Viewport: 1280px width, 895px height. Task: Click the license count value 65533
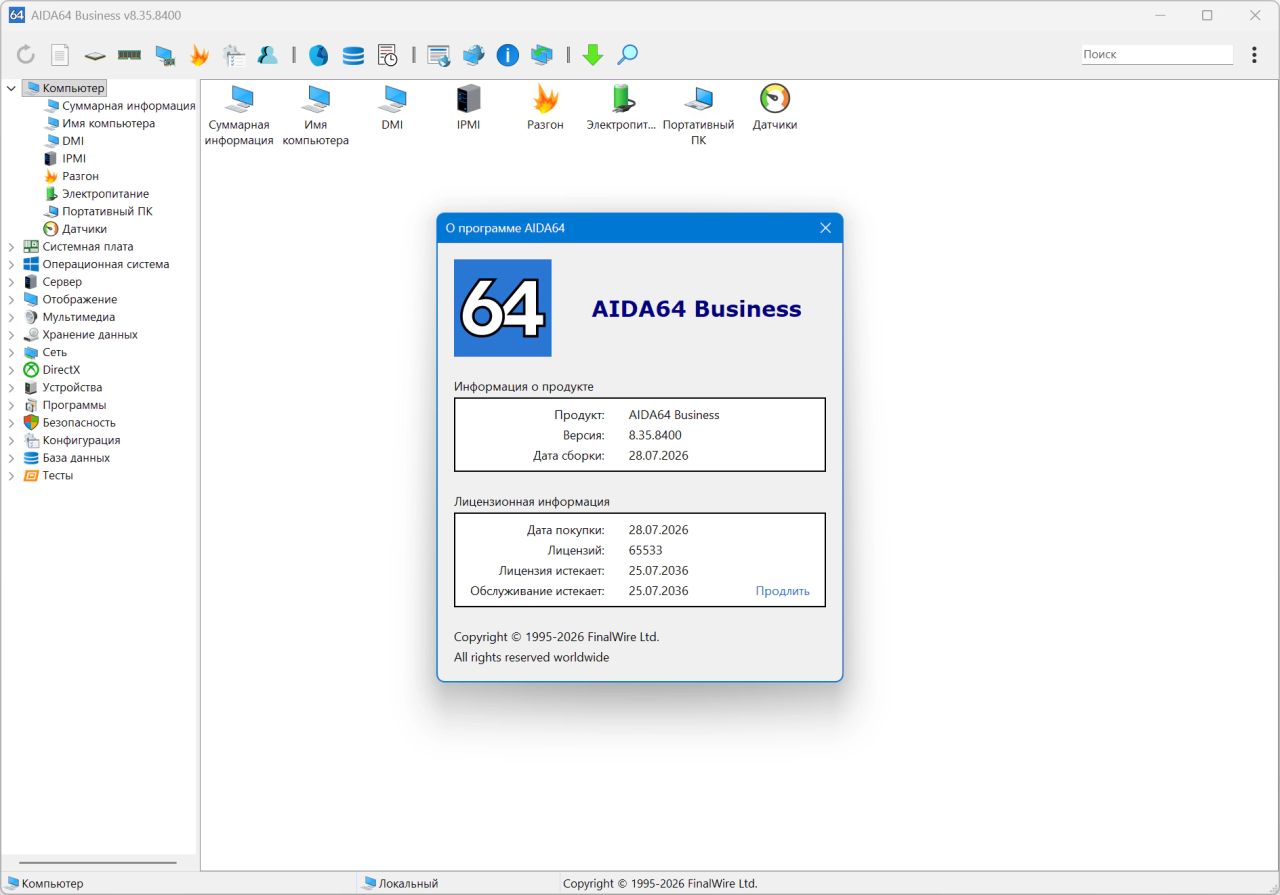(645, 550)
